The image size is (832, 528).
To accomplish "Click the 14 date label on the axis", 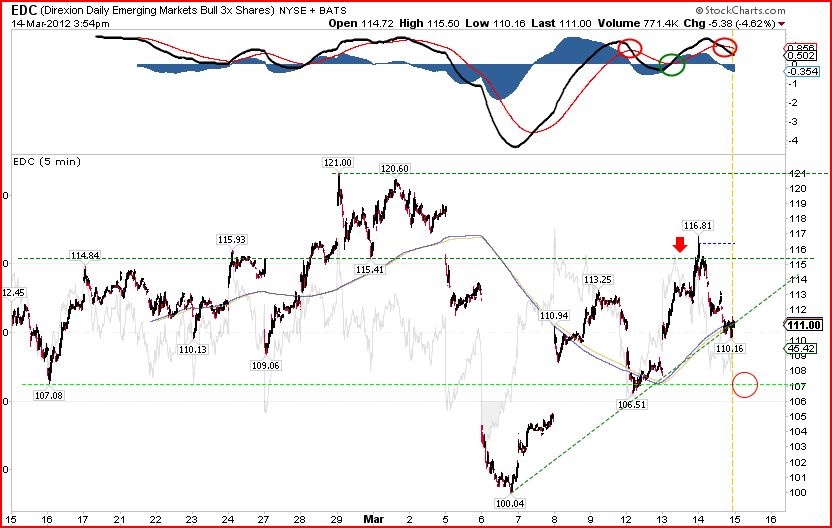I will (x=698, y=519).
